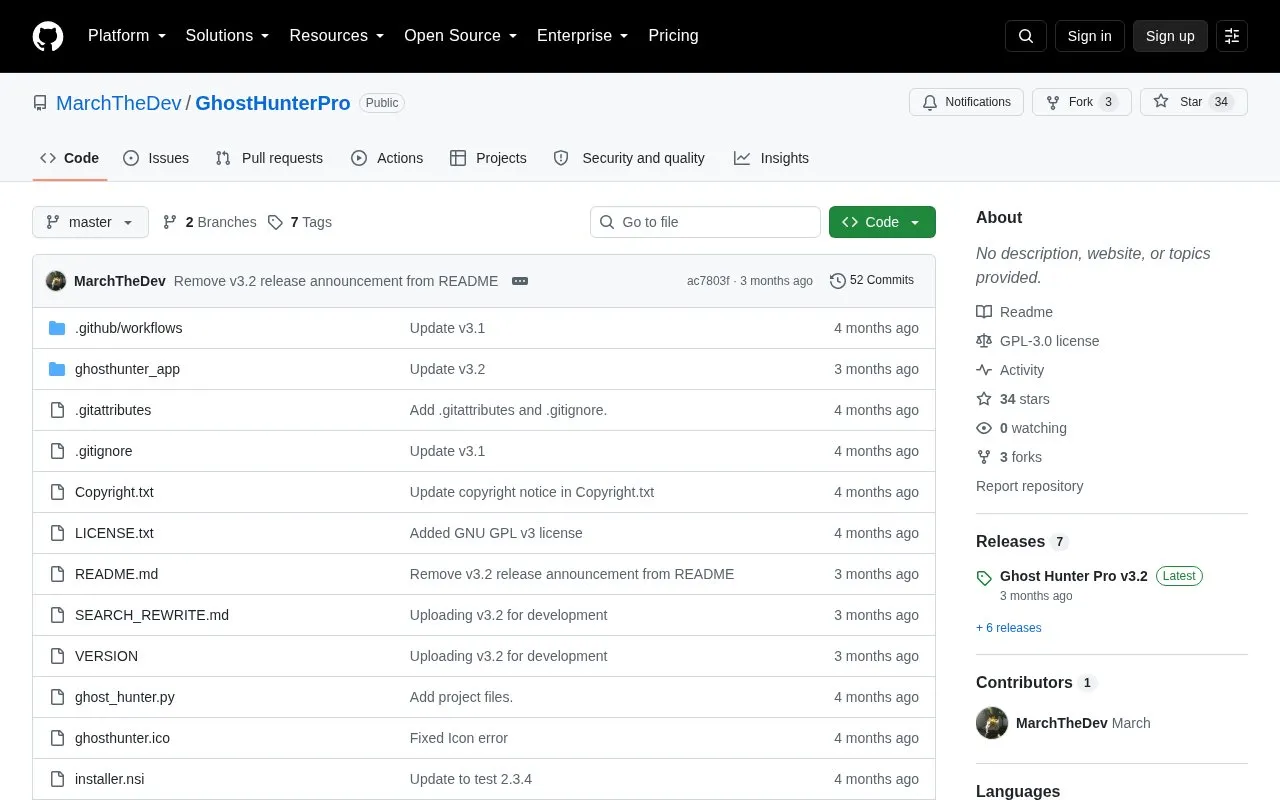
Task: View the 52 Commits history
Action: point(872,281)
